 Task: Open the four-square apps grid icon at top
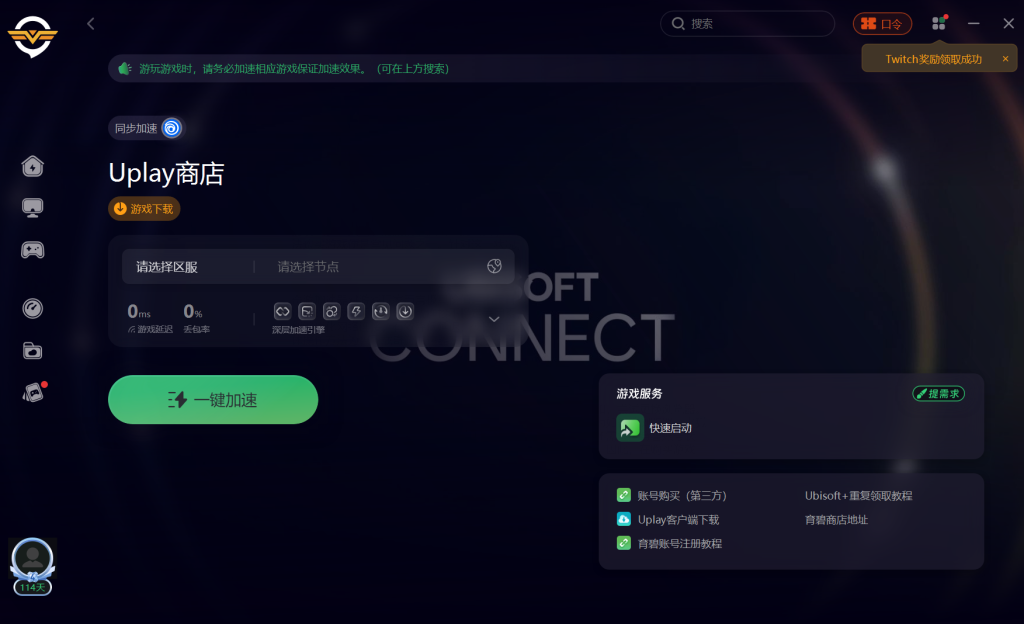tap(939, 23)
